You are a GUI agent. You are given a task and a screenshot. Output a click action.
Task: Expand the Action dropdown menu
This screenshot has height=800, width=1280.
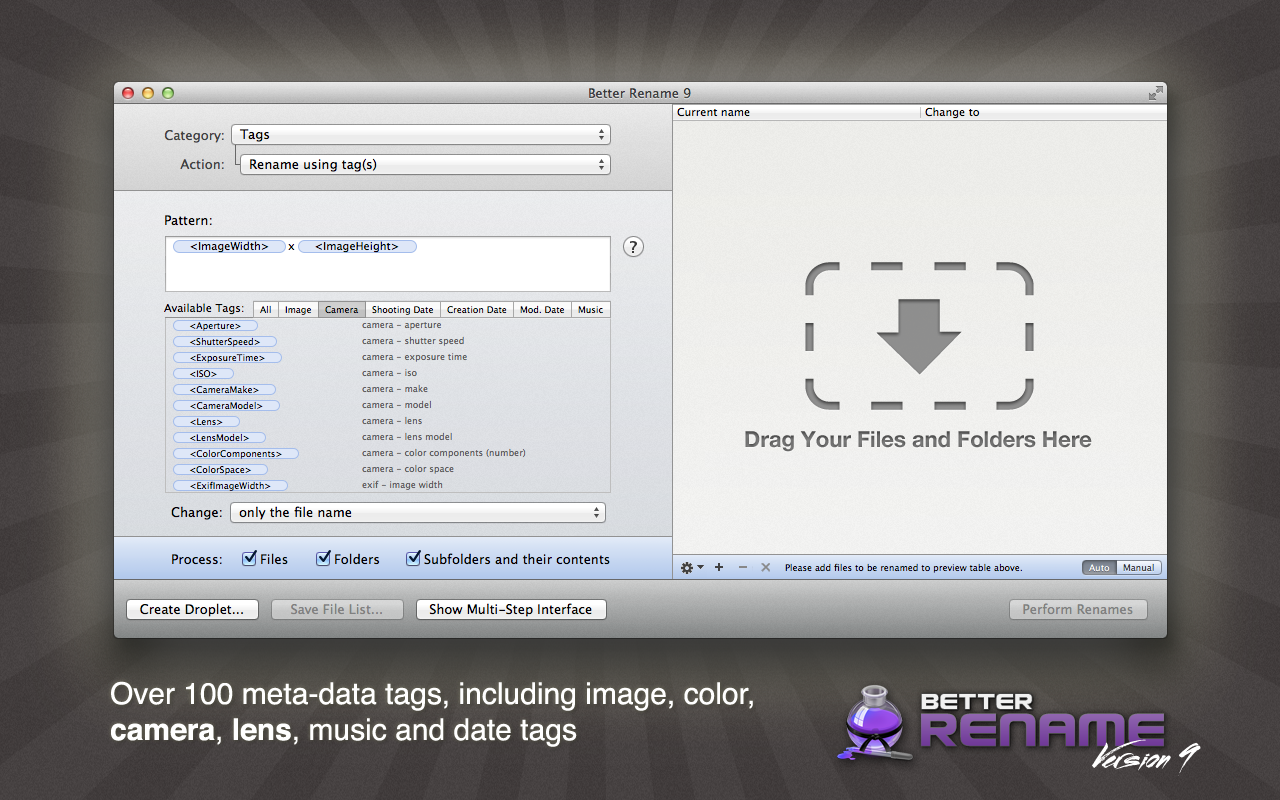click(425, 165)
